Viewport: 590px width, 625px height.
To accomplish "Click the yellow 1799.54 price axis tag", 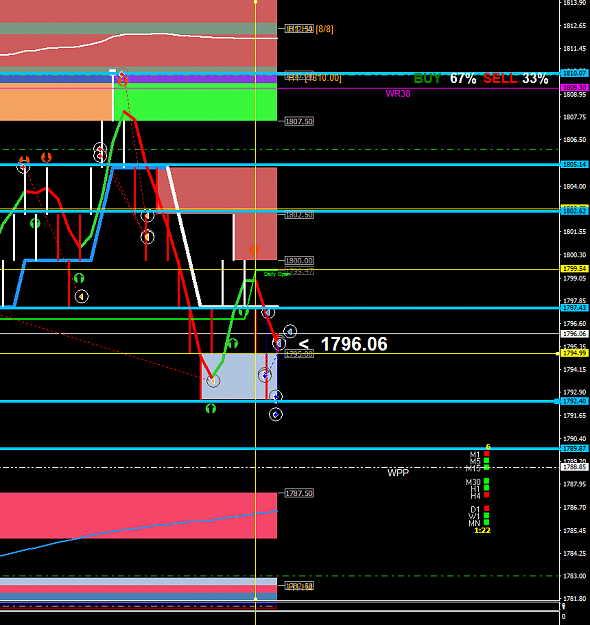I will pyautogui.click(x=574, y=269).
